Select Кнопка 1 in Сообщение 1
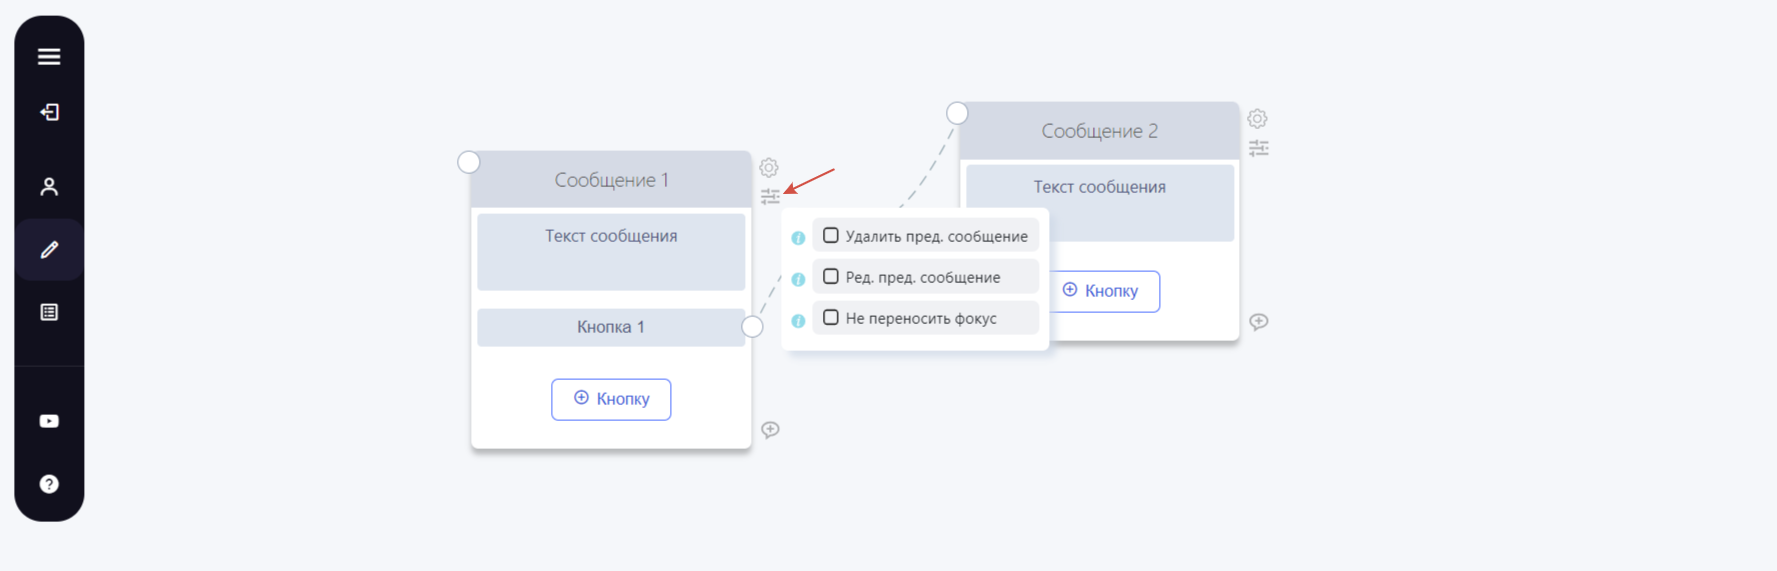 click(x=611, y=327)
